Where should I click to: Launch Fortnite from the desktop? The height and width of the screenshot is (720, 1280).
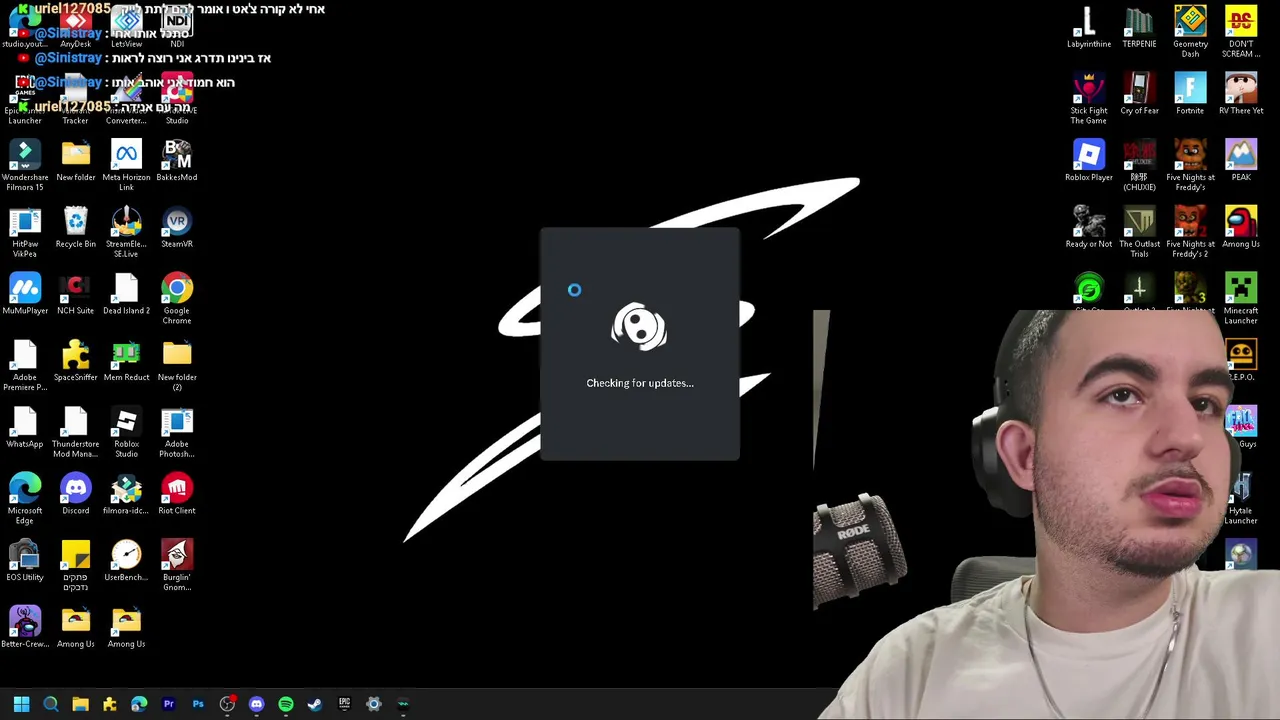pyautogui.click(x=1190, y=94)
